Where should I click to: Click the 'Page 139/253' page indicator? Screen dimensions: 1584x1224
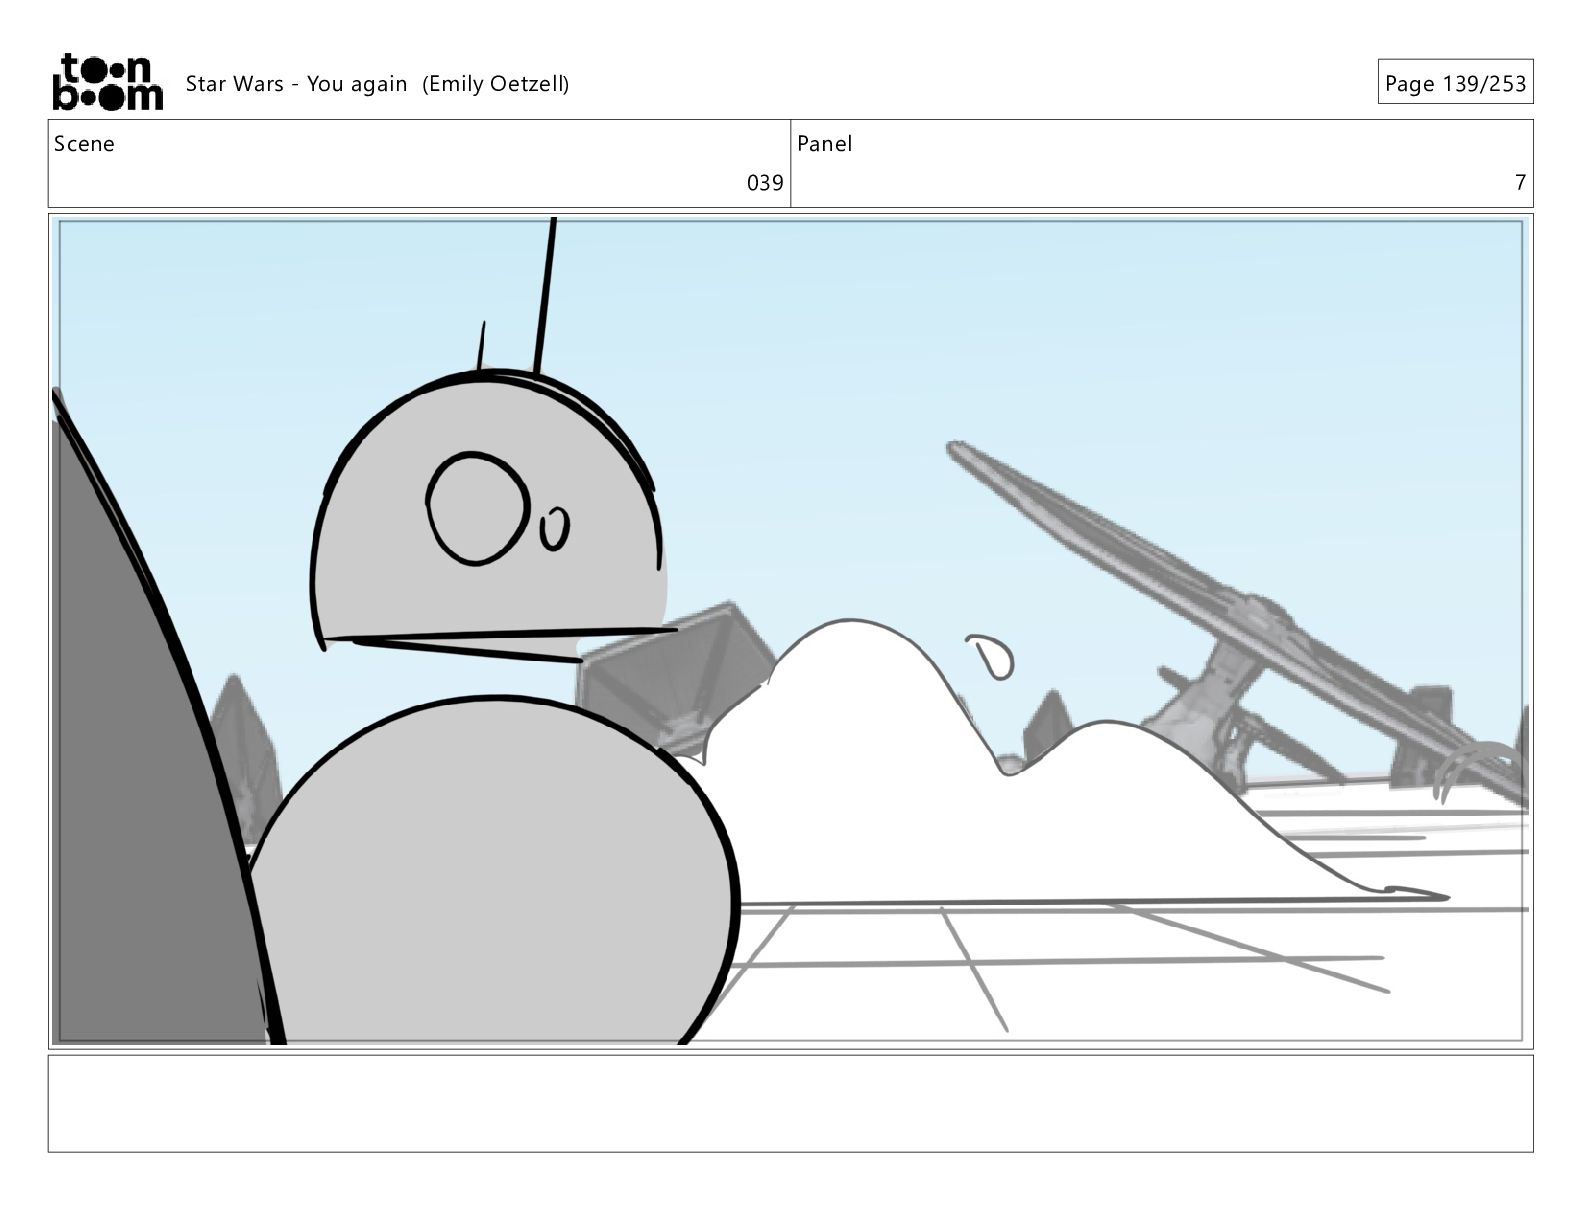[1455, 83]
